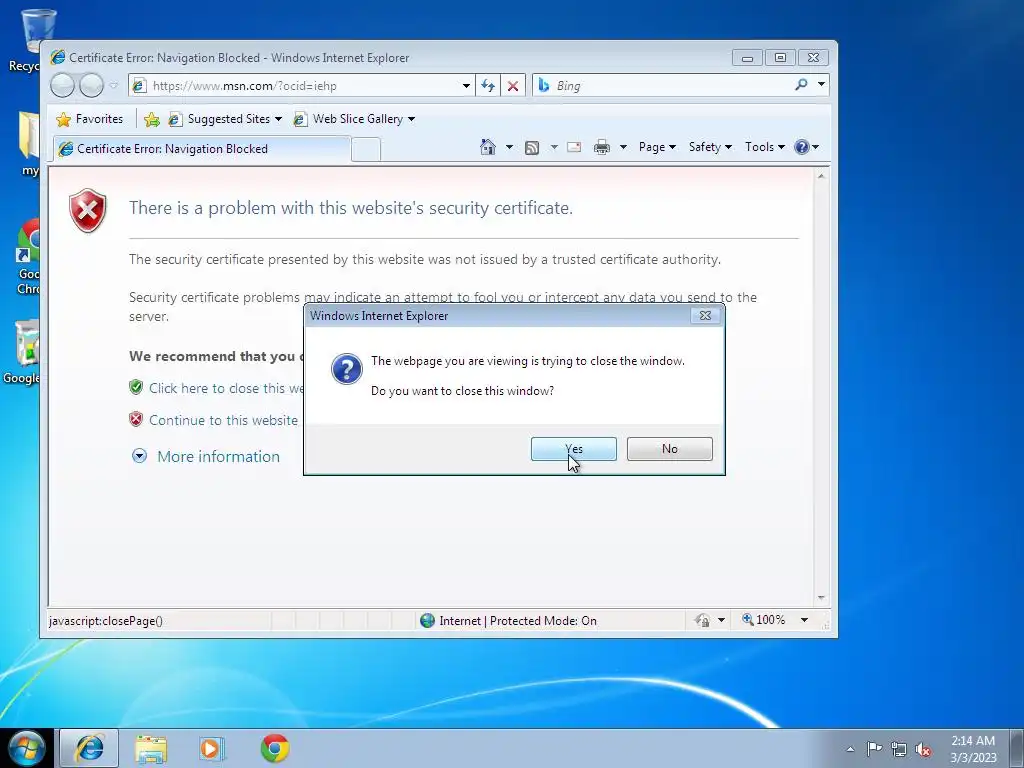The width and height of the screenshot is (1024, 768).
Task: Click the blue question mark dialog icon
Action: [x=347, y=370]
